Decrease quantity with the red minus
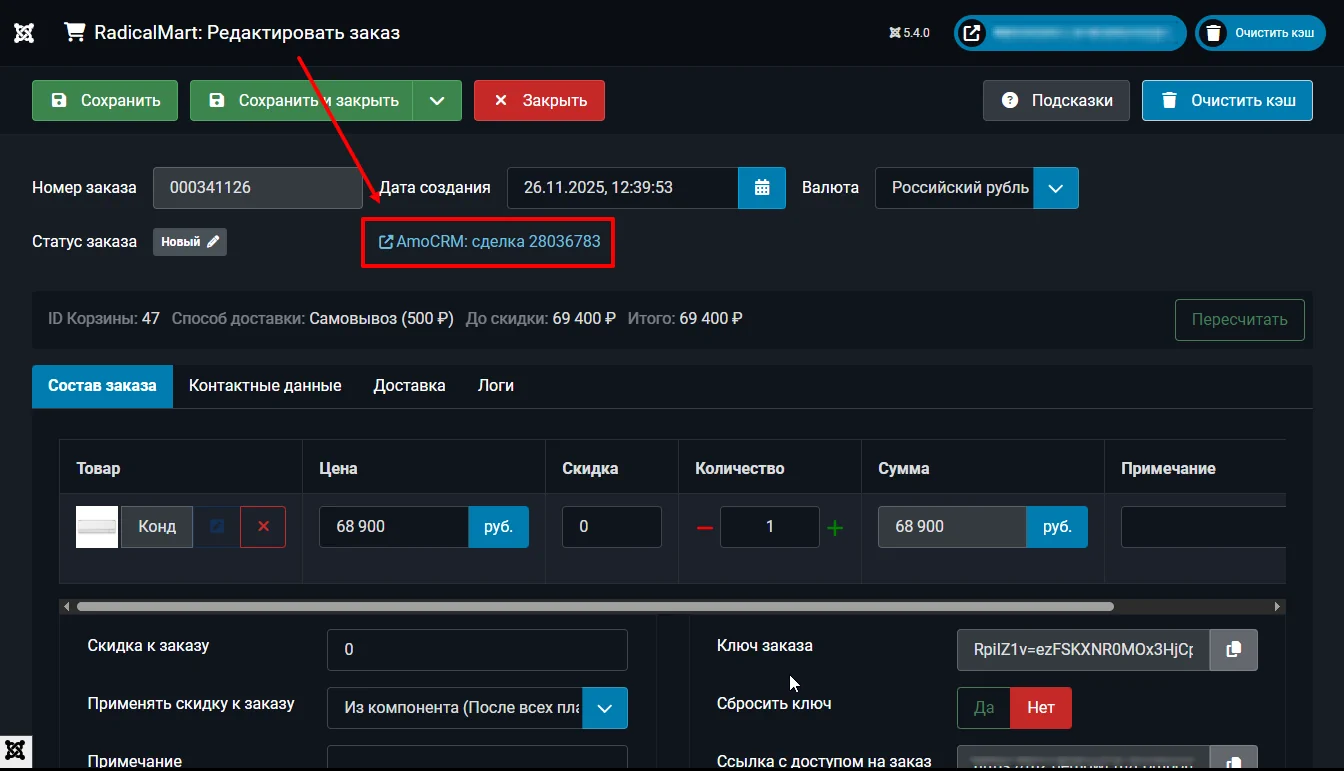Image resolution: width=1344 pixels, height=771 pixels. [704, 528]
